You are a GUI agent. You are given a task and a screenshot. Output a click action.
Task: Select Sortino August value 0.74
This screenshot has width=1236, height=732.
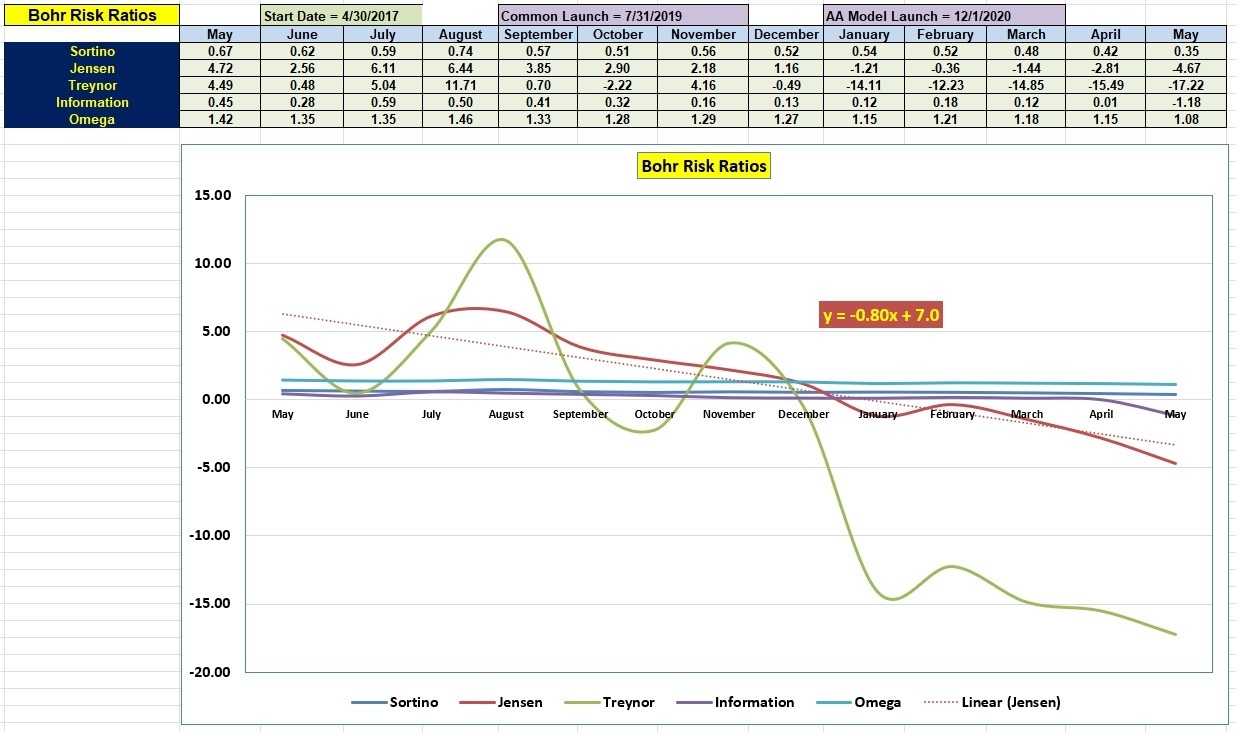coord(460,51)
